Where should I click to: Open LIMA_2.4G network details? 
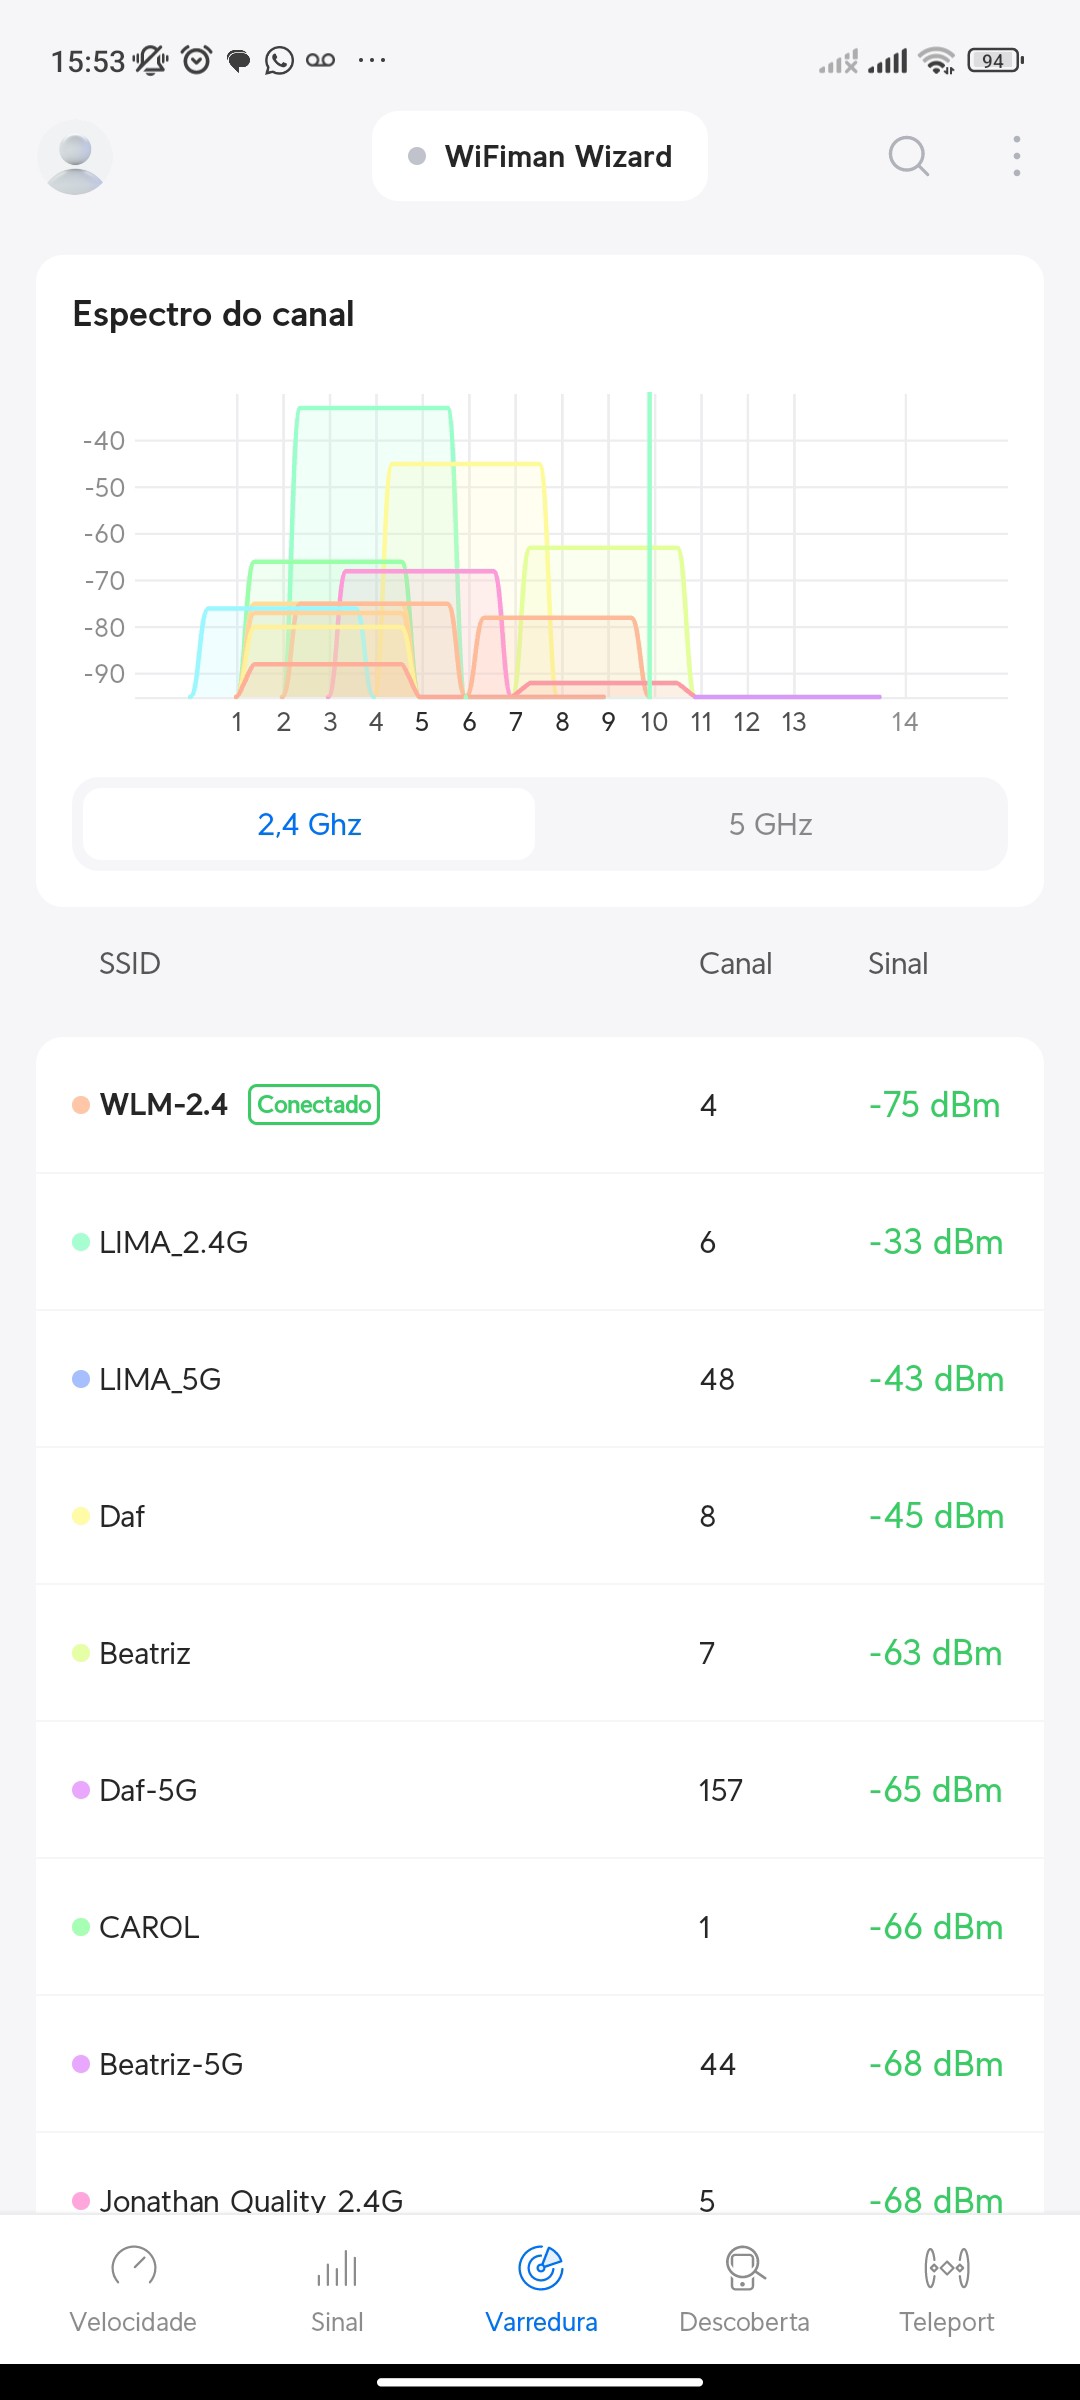540,1242
